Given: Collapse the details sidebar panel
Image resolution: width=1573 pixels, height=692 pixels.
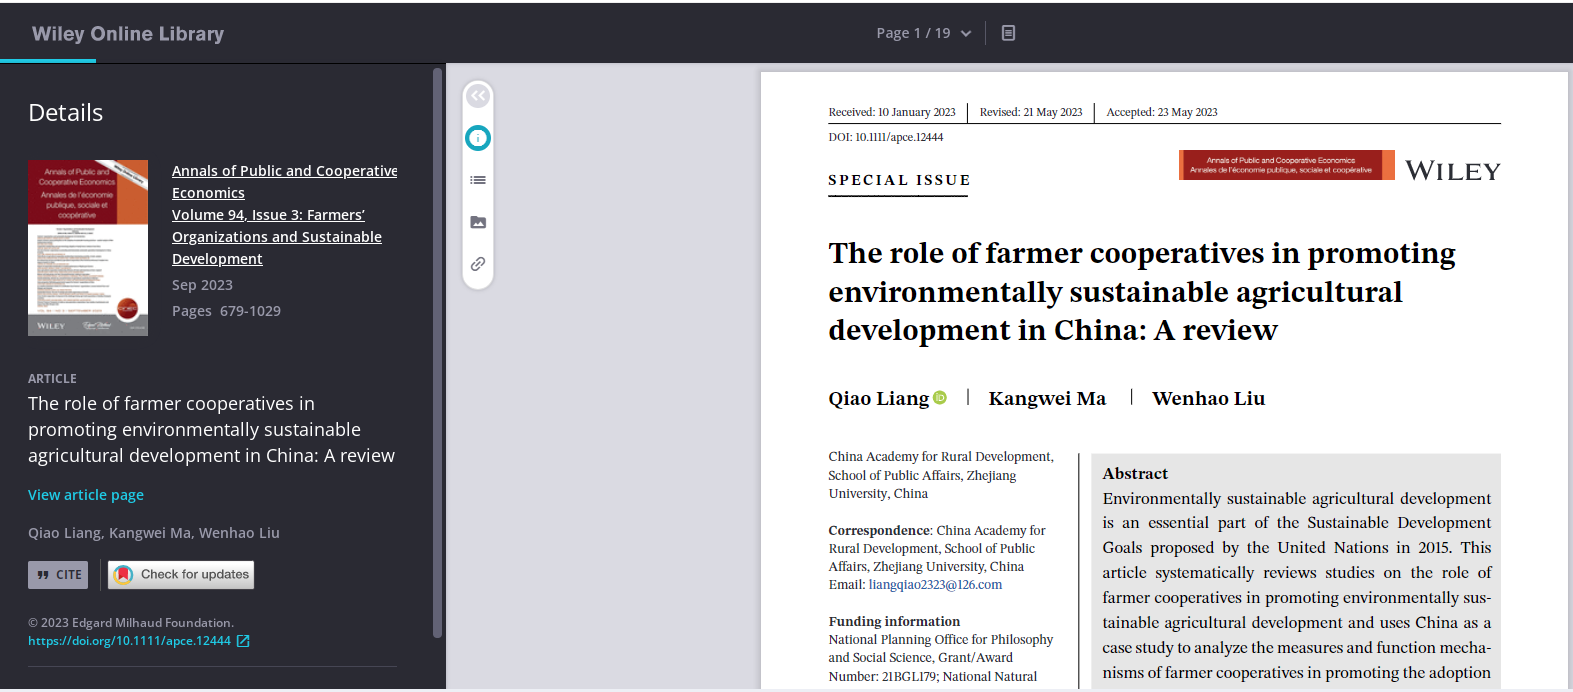Looking at the screenshot, I should coord(478,96).
